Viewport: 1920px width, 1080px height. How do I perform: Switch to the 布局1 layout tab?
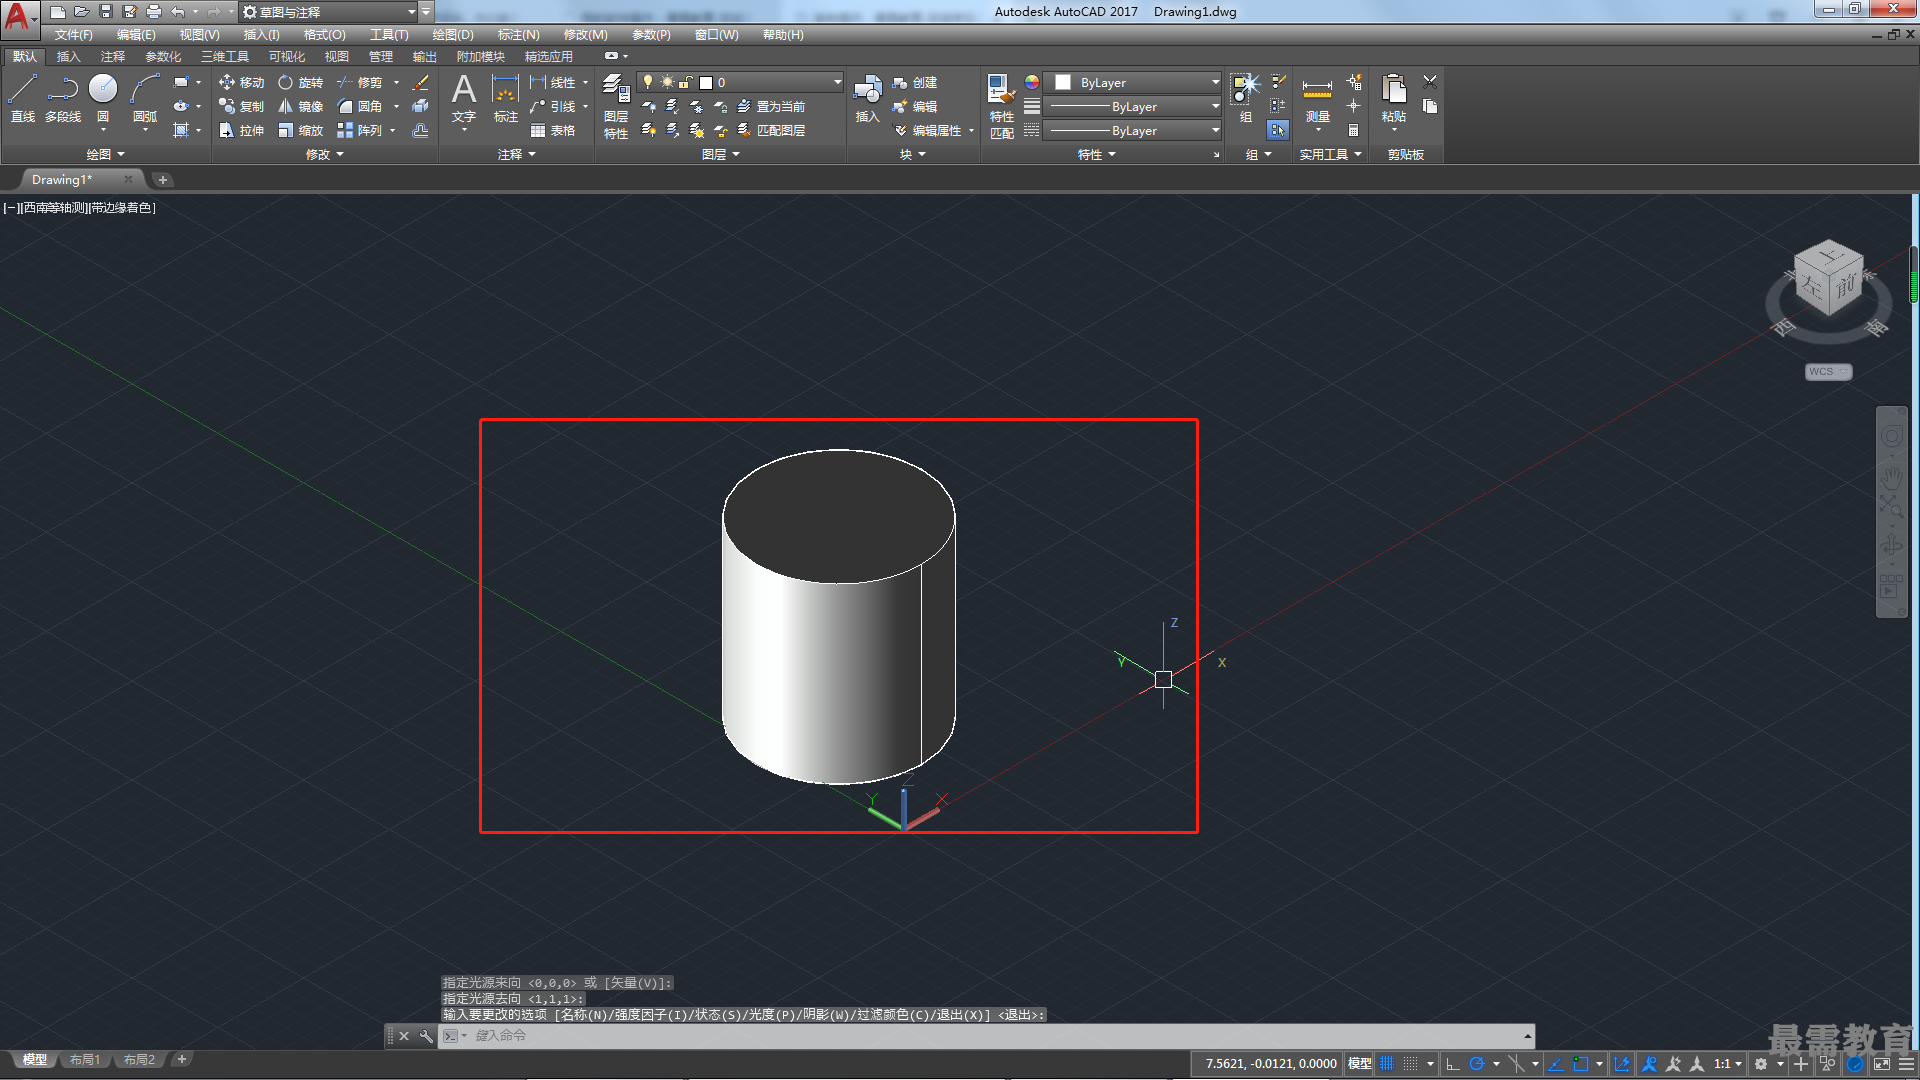pos(85,1059)
